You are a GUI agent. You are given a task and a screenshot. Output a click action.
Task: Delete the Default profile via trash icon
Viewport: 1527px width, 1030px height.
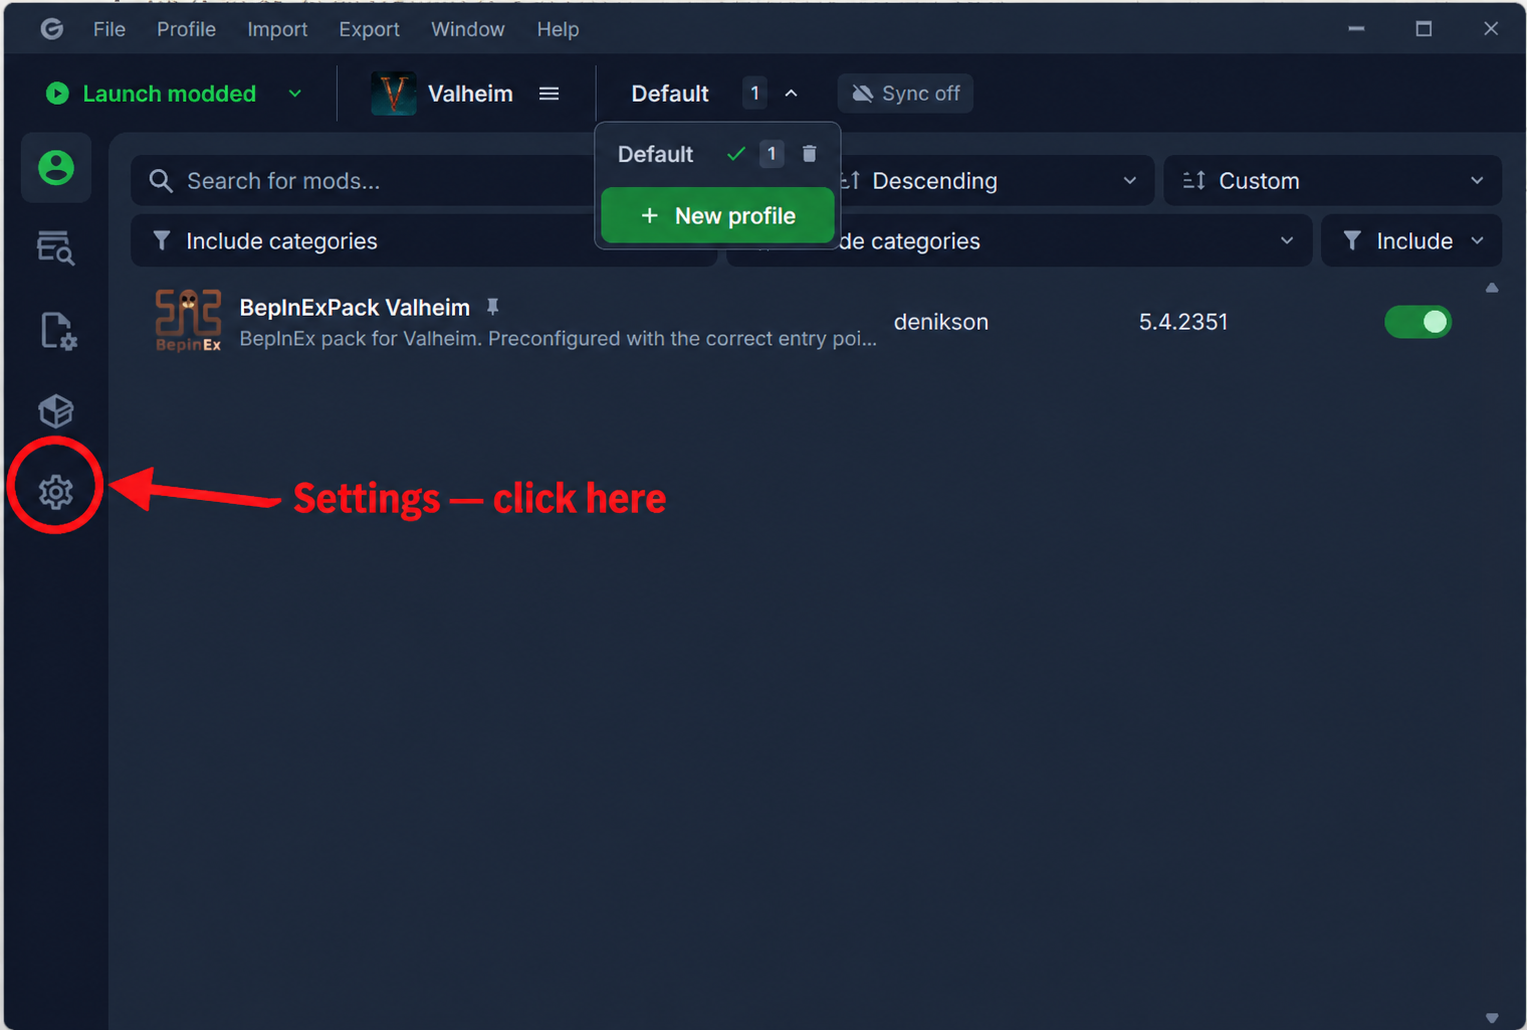[x=809, y=154]
